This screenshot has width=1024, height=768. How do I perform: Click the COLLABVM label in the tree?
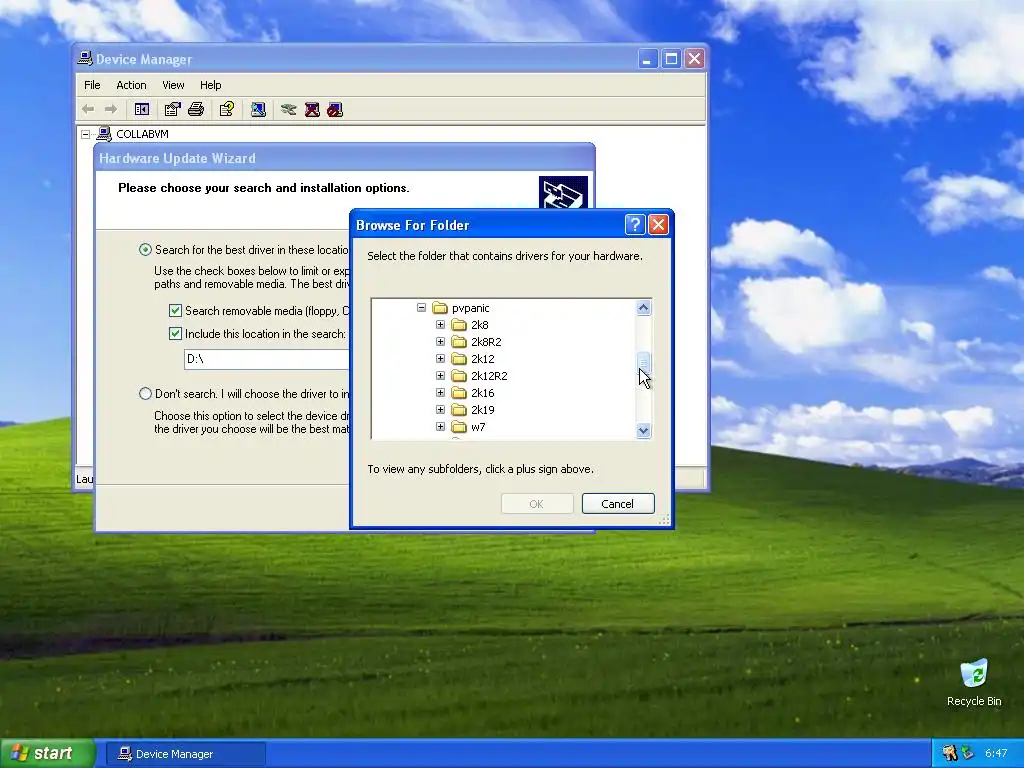[x=142, y=134]
